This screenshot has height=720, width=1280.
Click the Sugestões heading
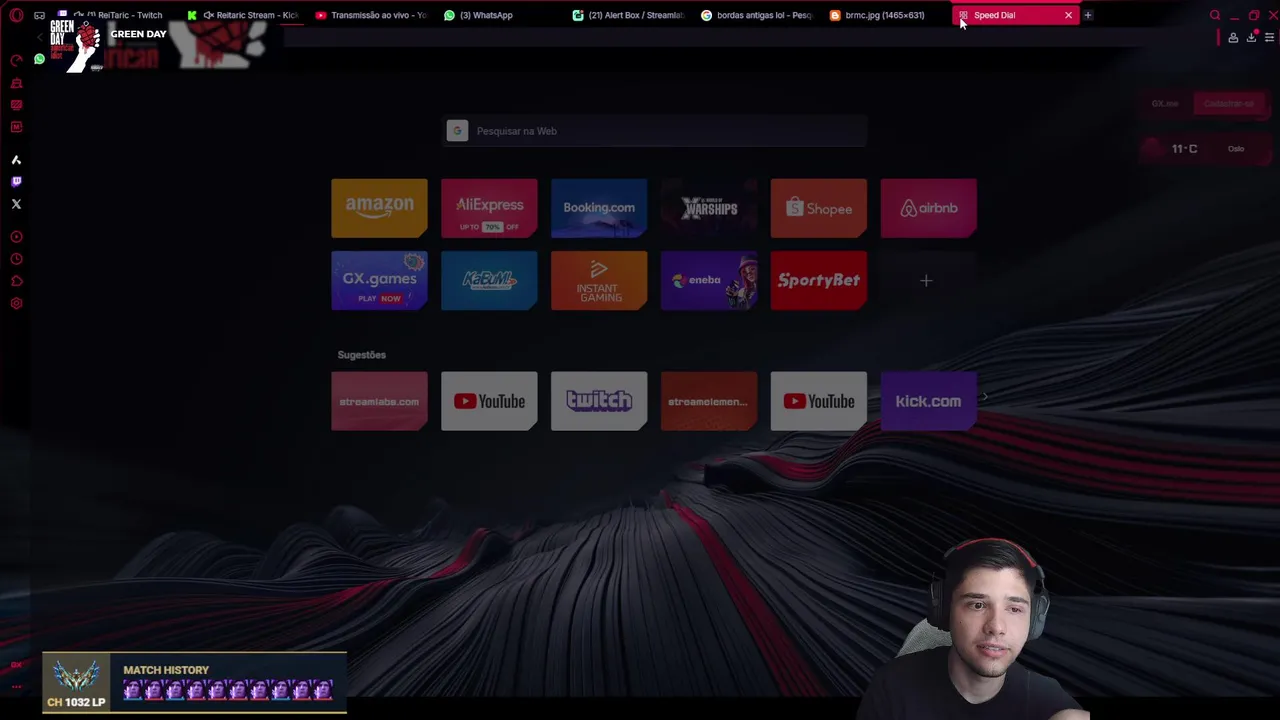(361, 355)
